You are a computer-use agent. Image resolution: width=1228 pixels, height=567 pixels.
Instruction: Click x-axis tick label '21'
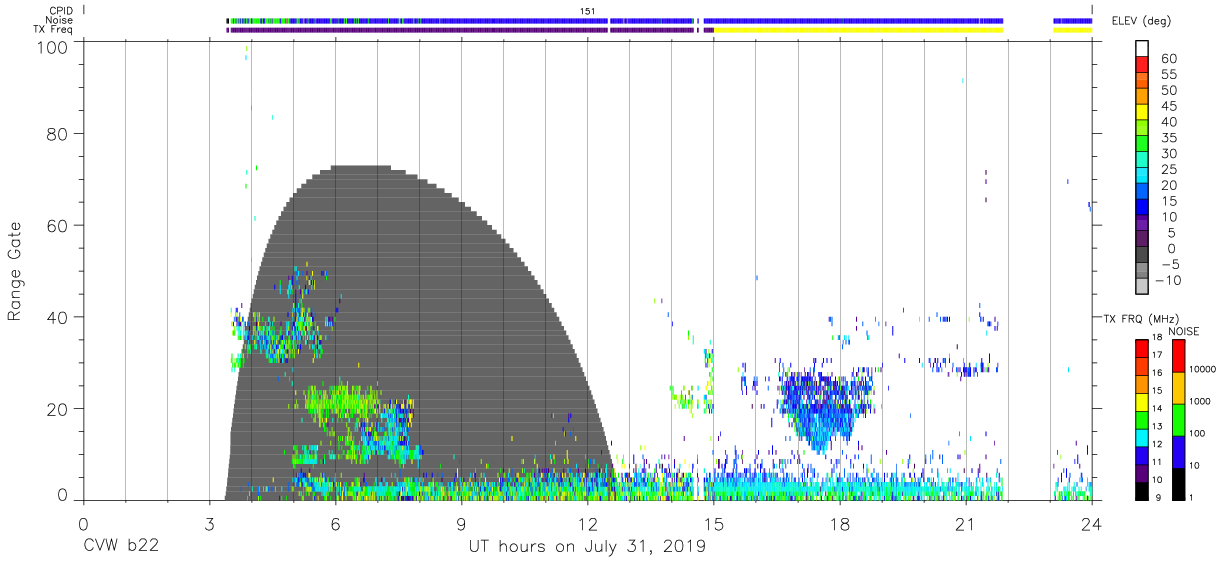pos(965,524)
